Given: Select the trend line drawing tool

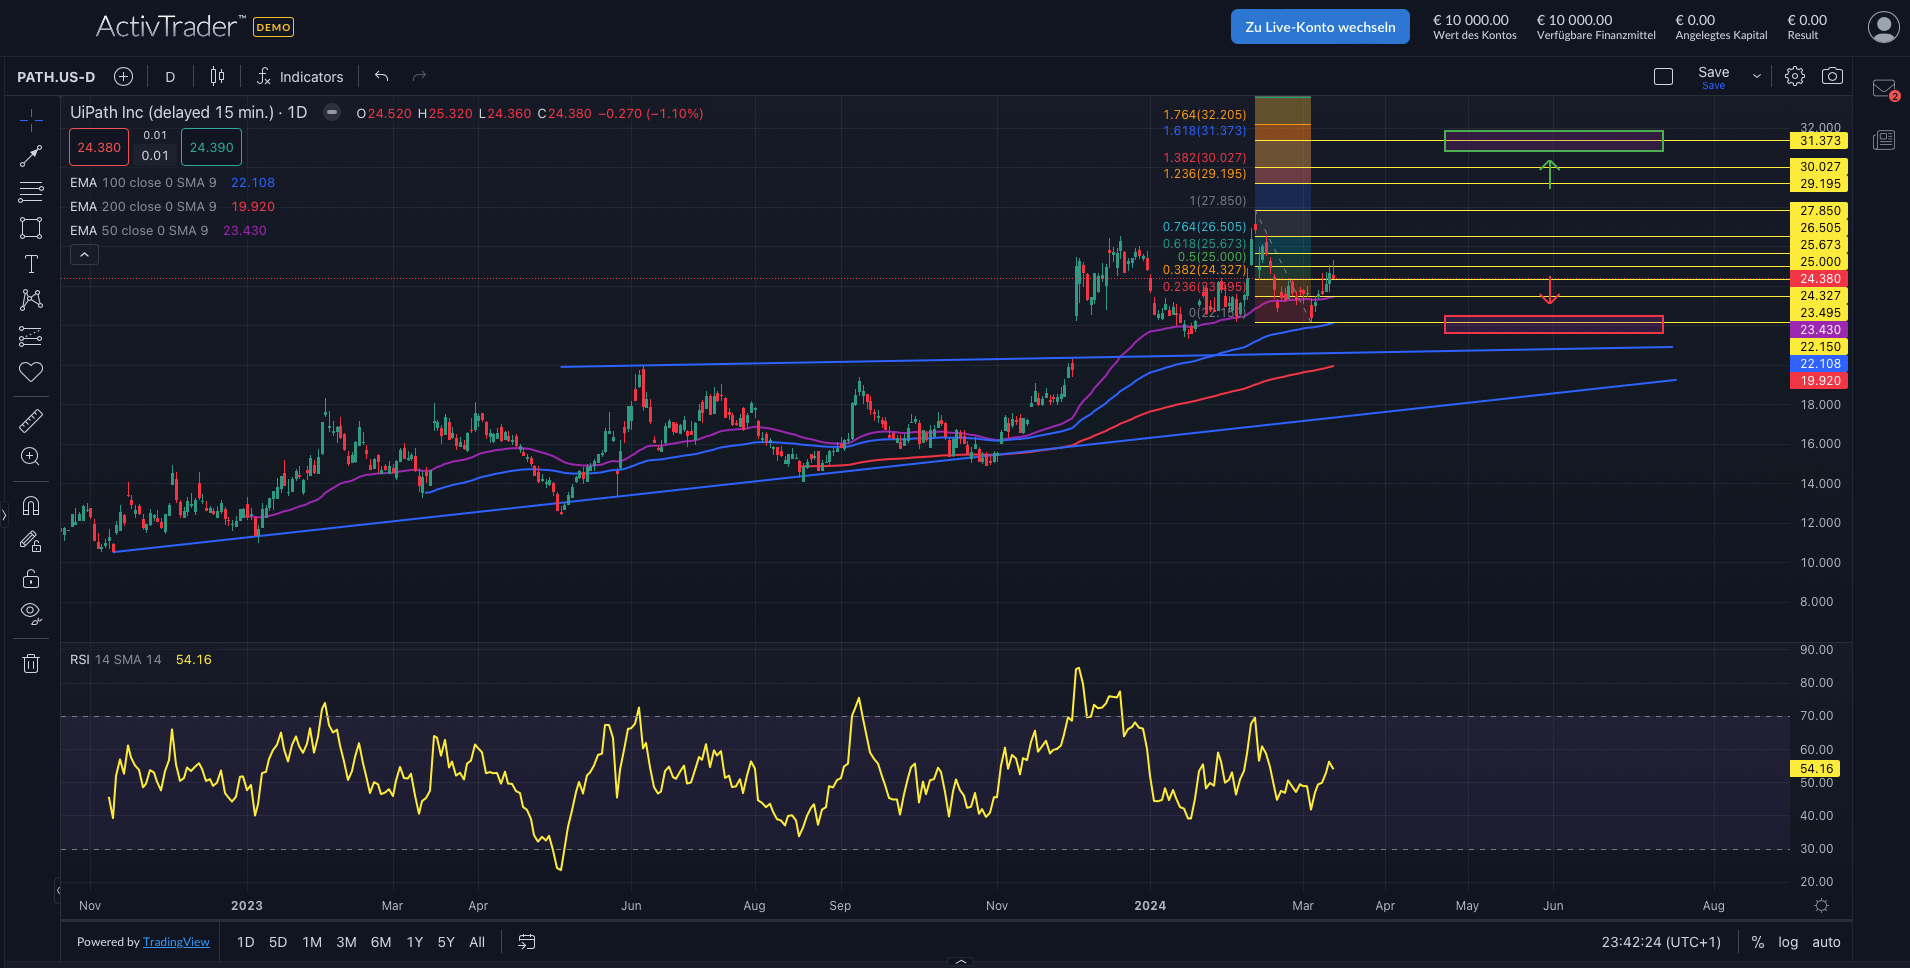Looking at the screenshot, I should pos(31,156).
